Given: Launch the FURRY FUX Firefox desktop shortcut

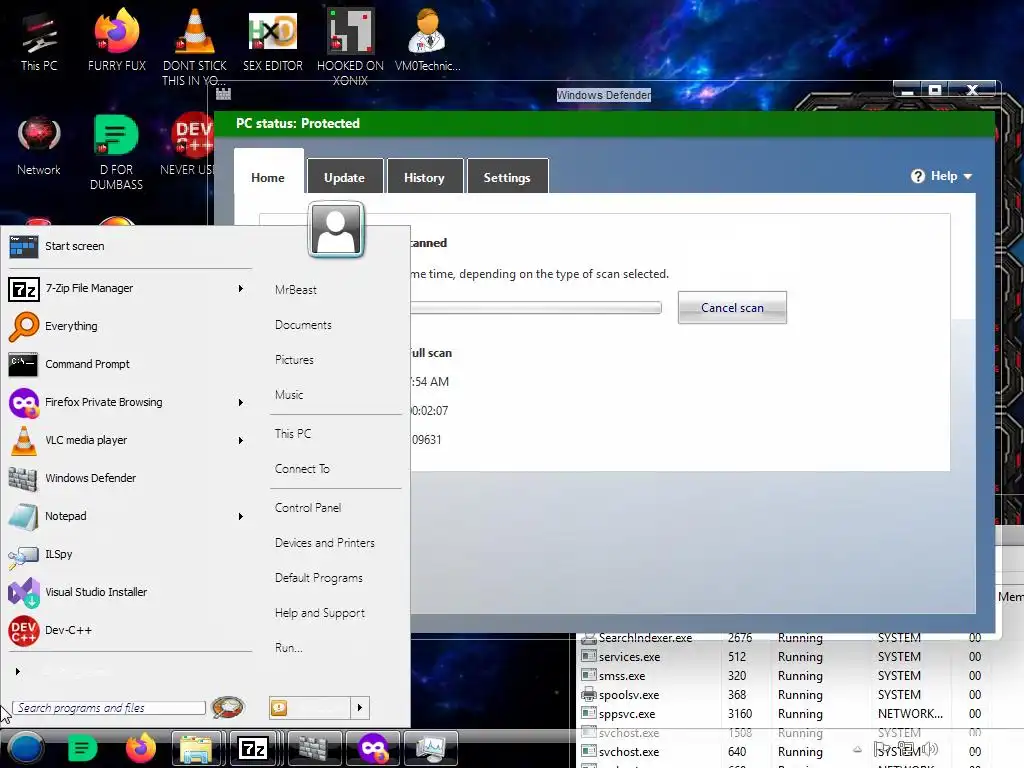Looking at the screenshot, I should point(116,42).
